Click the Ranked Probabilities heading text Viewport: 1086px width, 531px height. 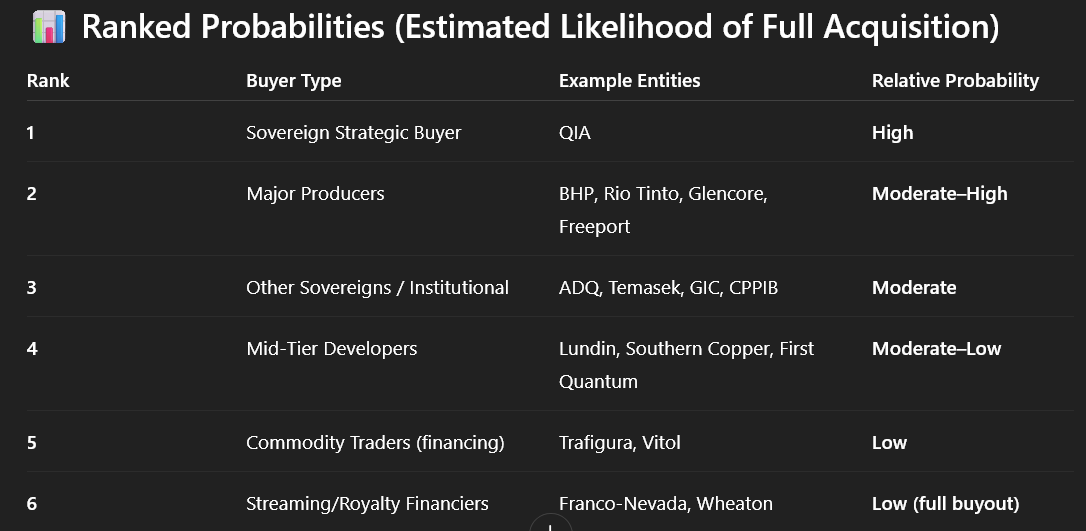pos(540,27)
